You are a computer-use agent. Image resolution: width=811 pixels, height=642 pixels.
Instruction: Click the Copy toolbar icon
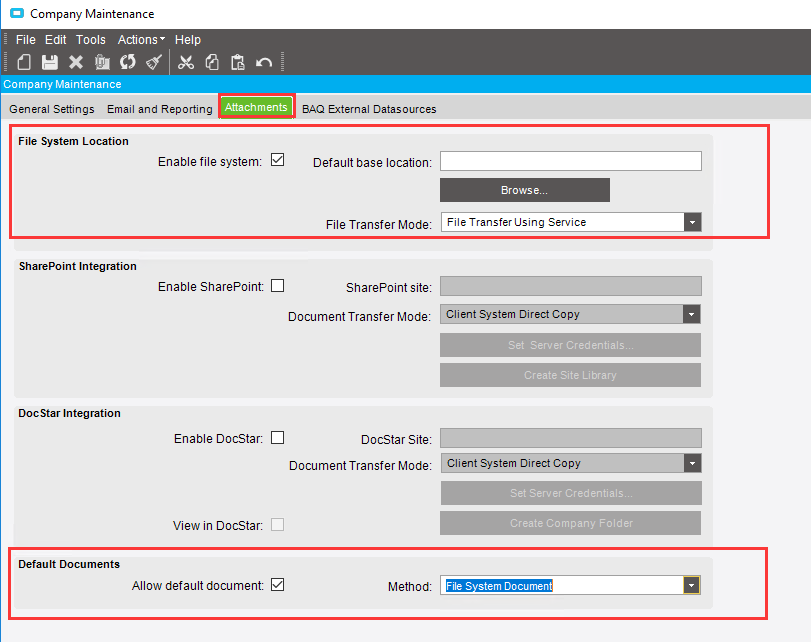click(212, 62)
